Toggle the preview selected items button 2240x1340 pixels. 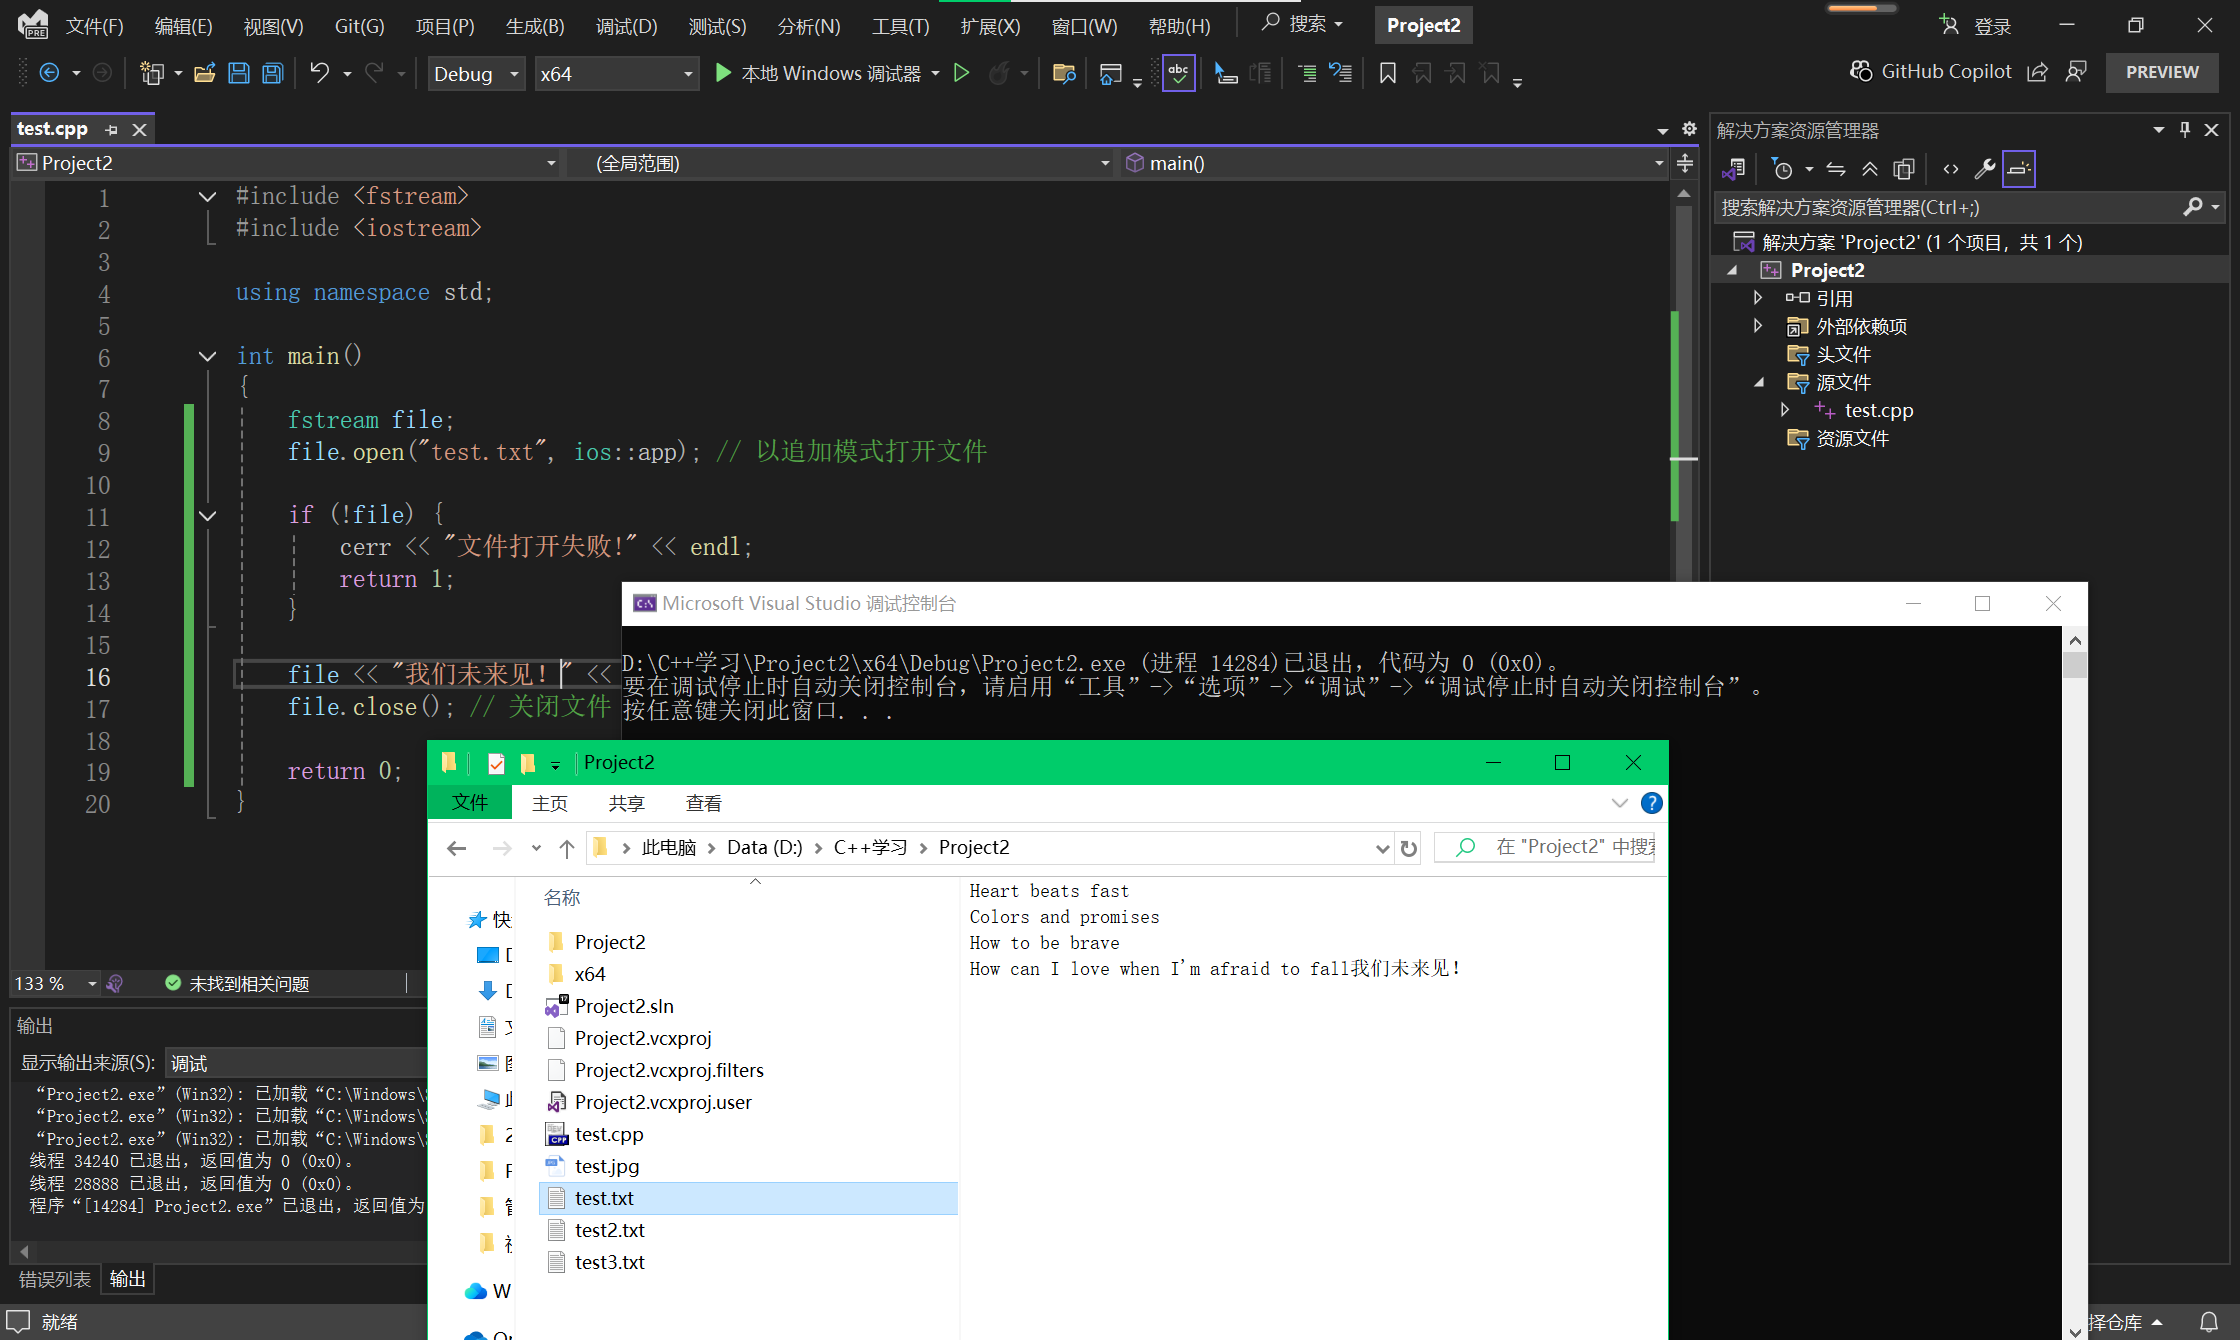tap(2019, 169)
